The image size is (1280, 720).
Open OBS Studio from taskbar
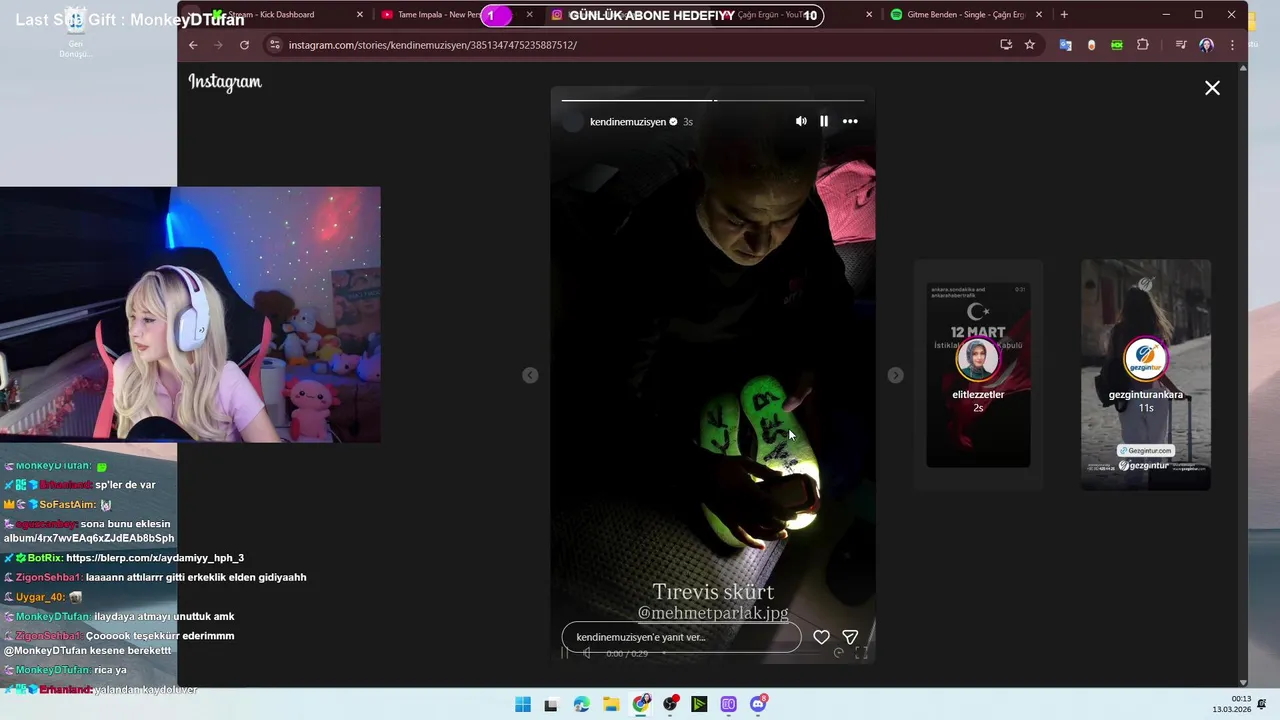[x=670, y=705]
